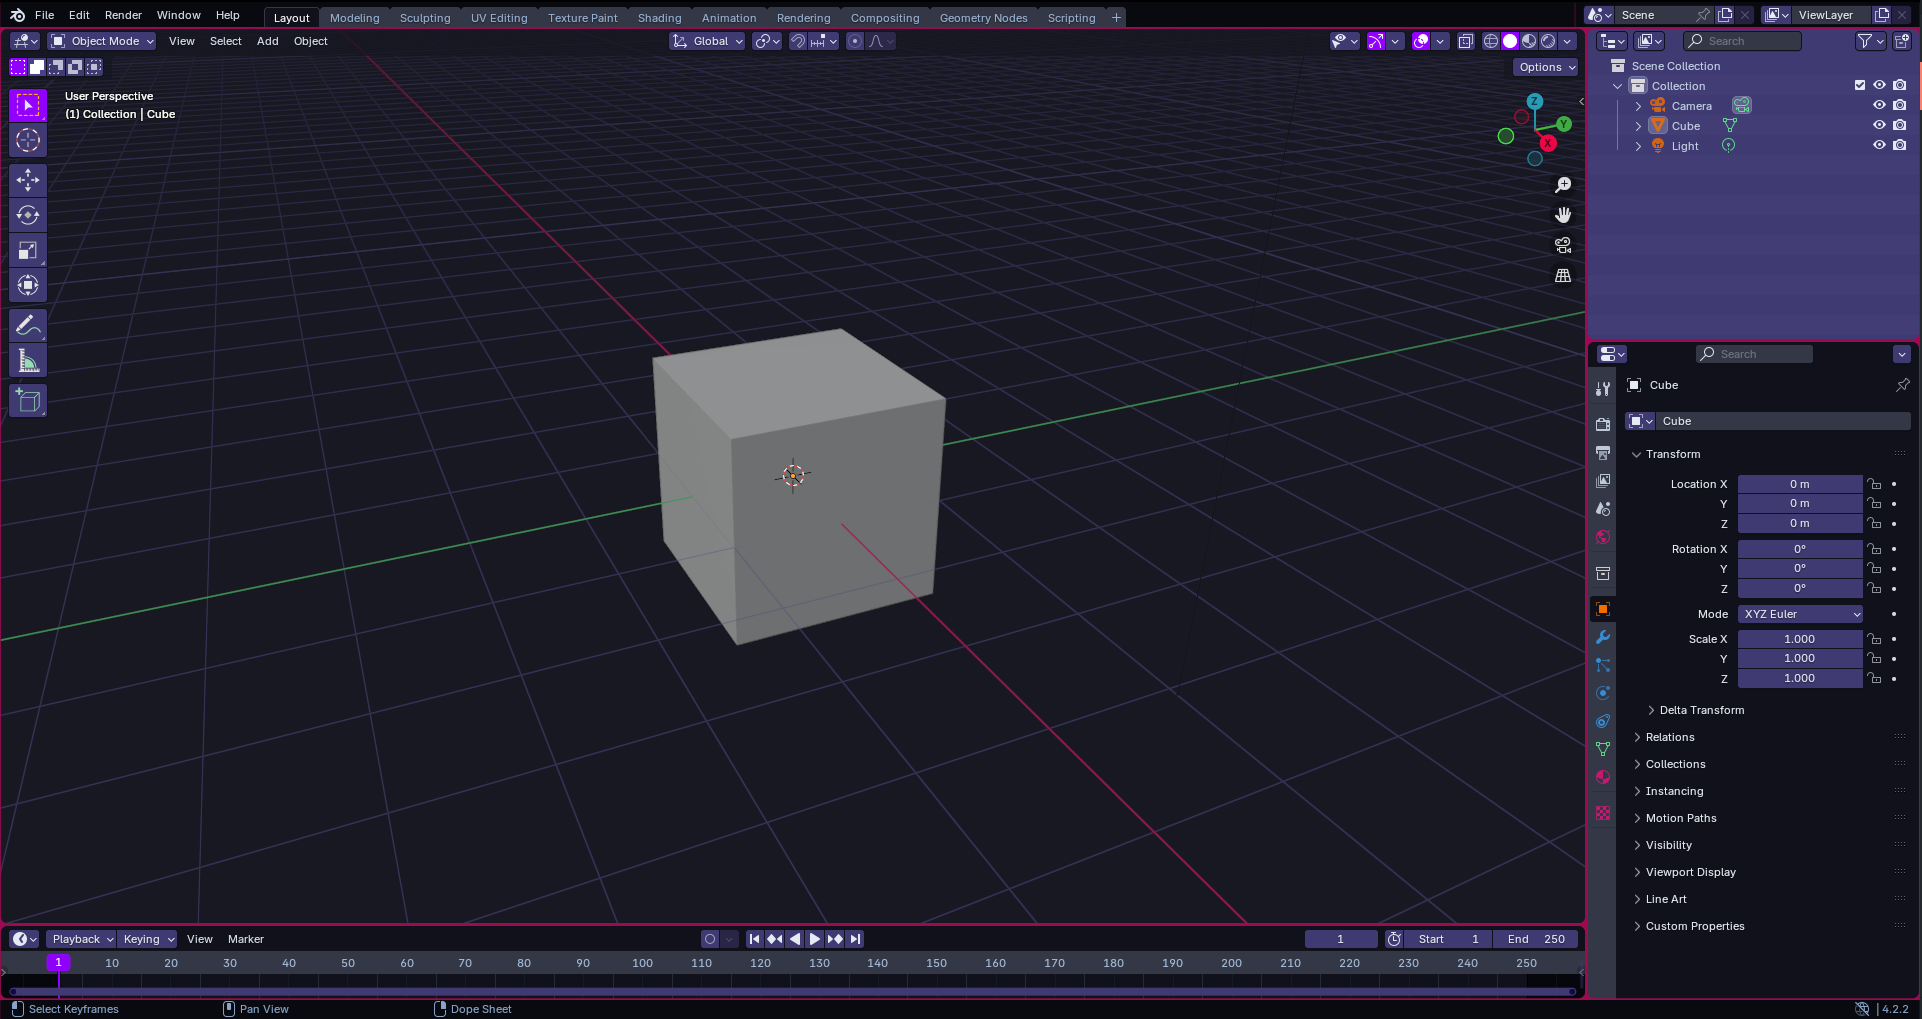Disable Cube in renders camera icon
This screenshot has width=1922, height=1019.
click(x=1899, y=125)
